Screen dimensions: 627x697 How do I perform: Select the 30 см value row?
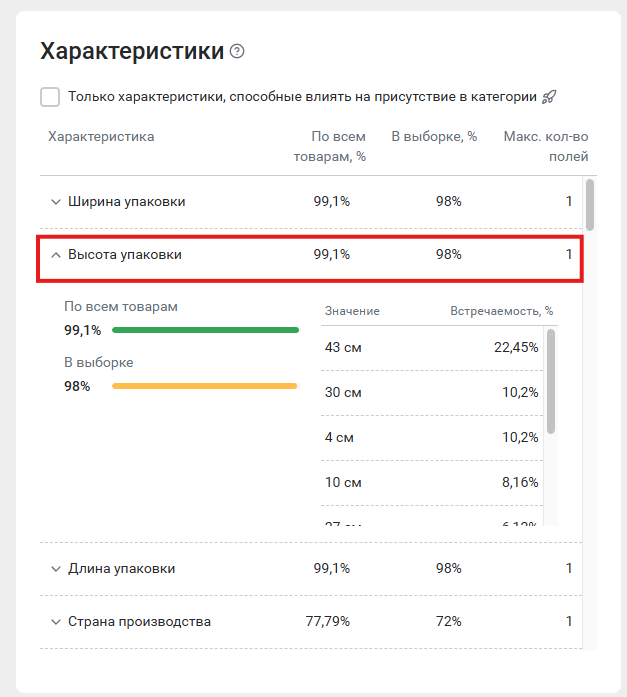coord(432,393)
